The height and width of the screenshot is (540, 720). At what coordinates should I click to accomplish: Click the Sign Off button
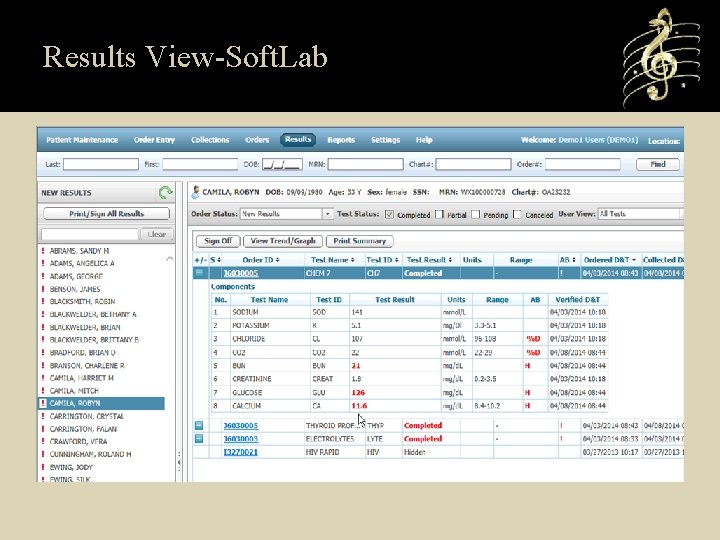pyautogui.click(x=218, y=241)
